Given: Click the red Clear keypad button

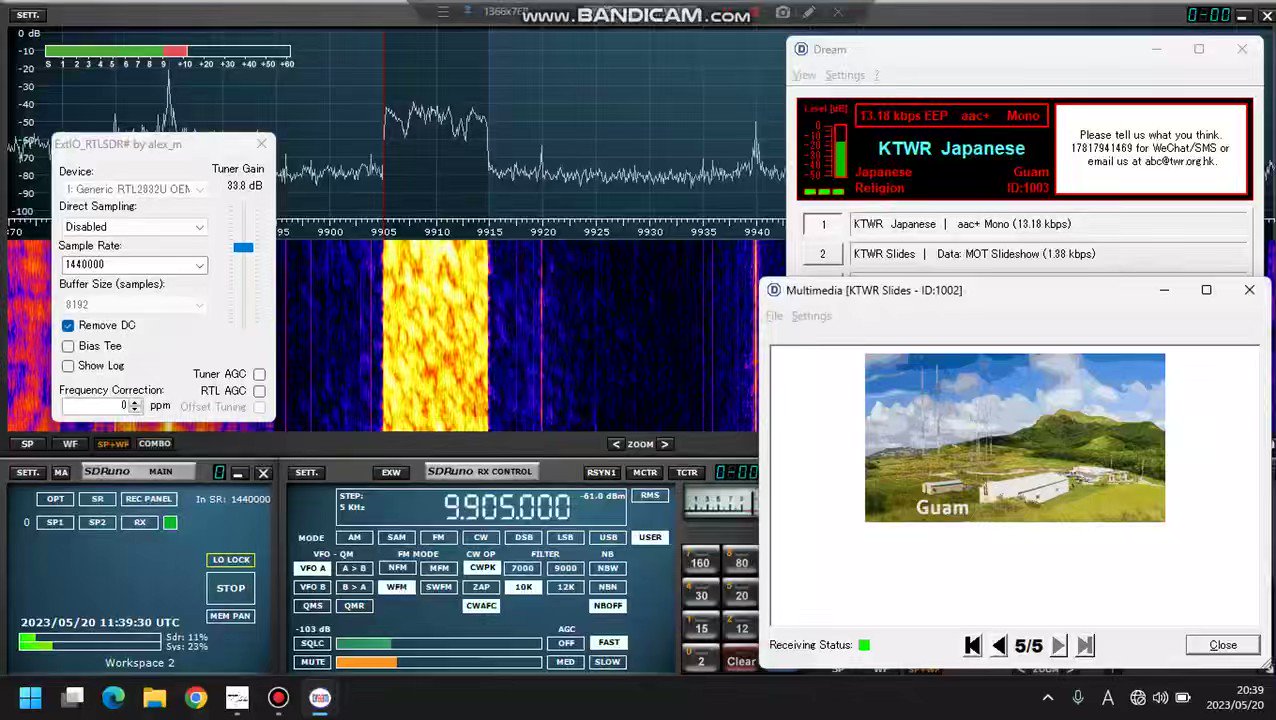Looking at the screenshot, I should (741, 661).
